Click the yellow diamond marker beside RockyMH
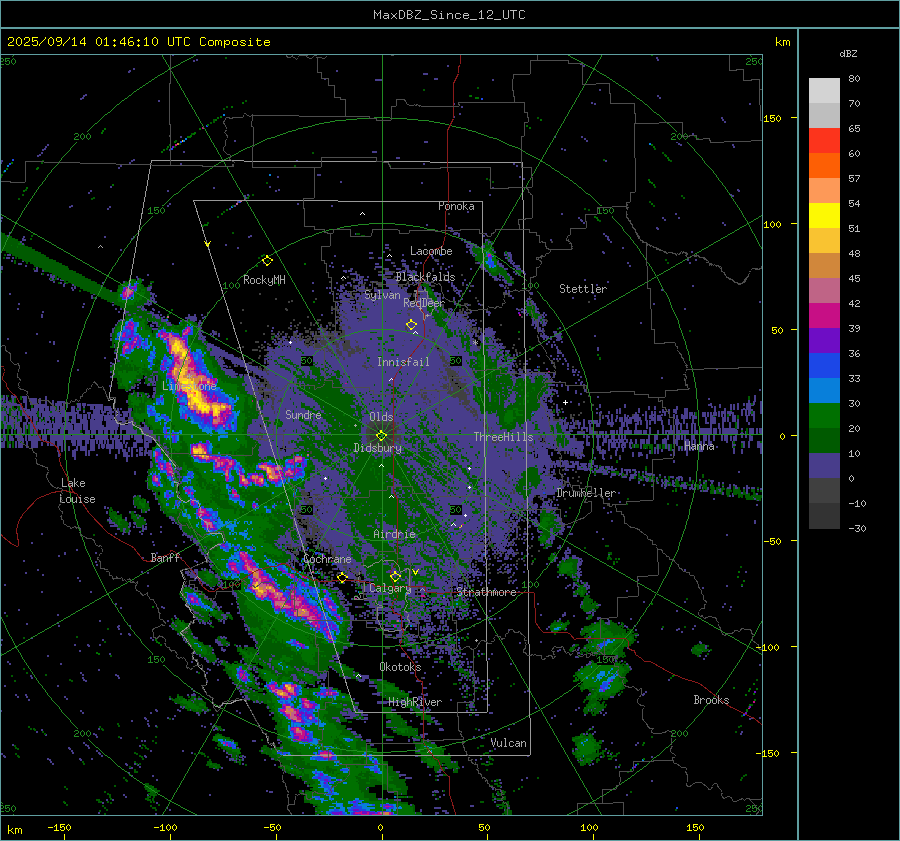This screenshot has width=900, height=841. 267,261
